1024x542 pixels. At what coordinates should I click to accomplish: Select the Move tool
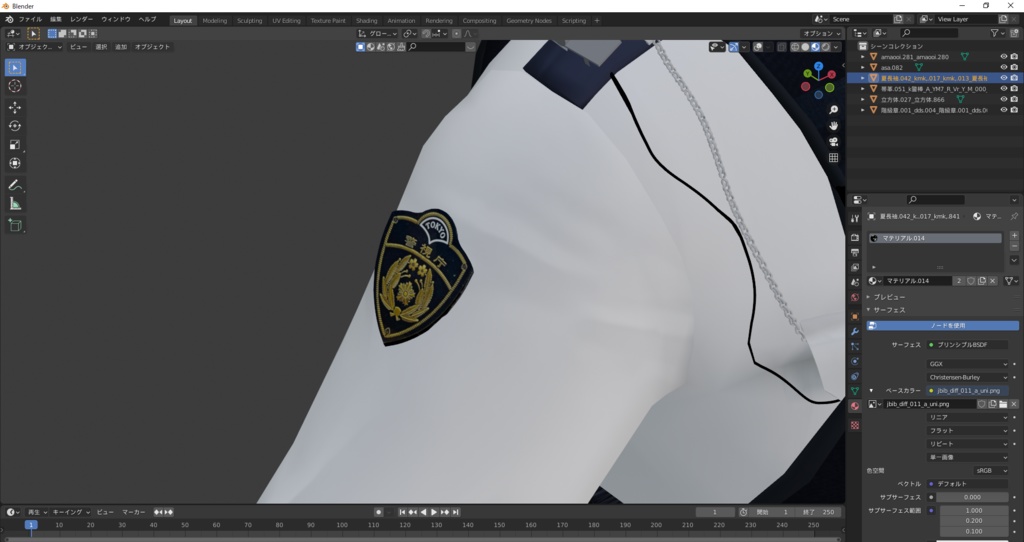(15, 107)
